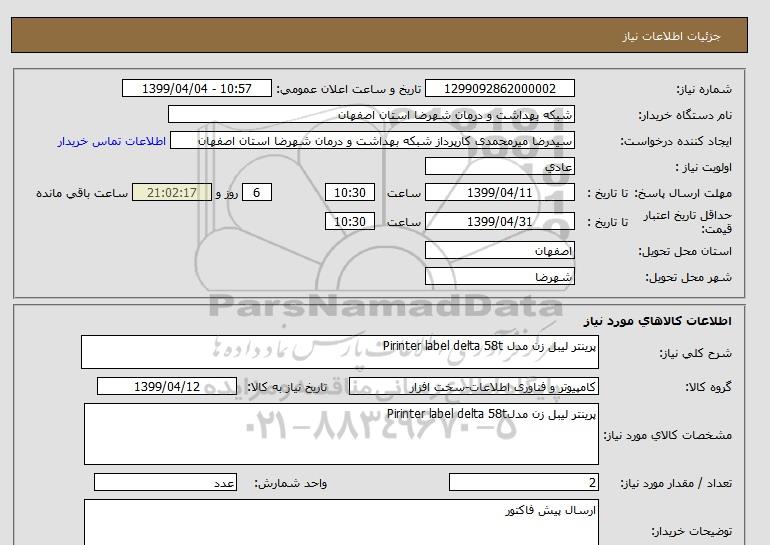770x545 pixels.
Task: Click the remaining days box showing 6
Action: (256, 192)
